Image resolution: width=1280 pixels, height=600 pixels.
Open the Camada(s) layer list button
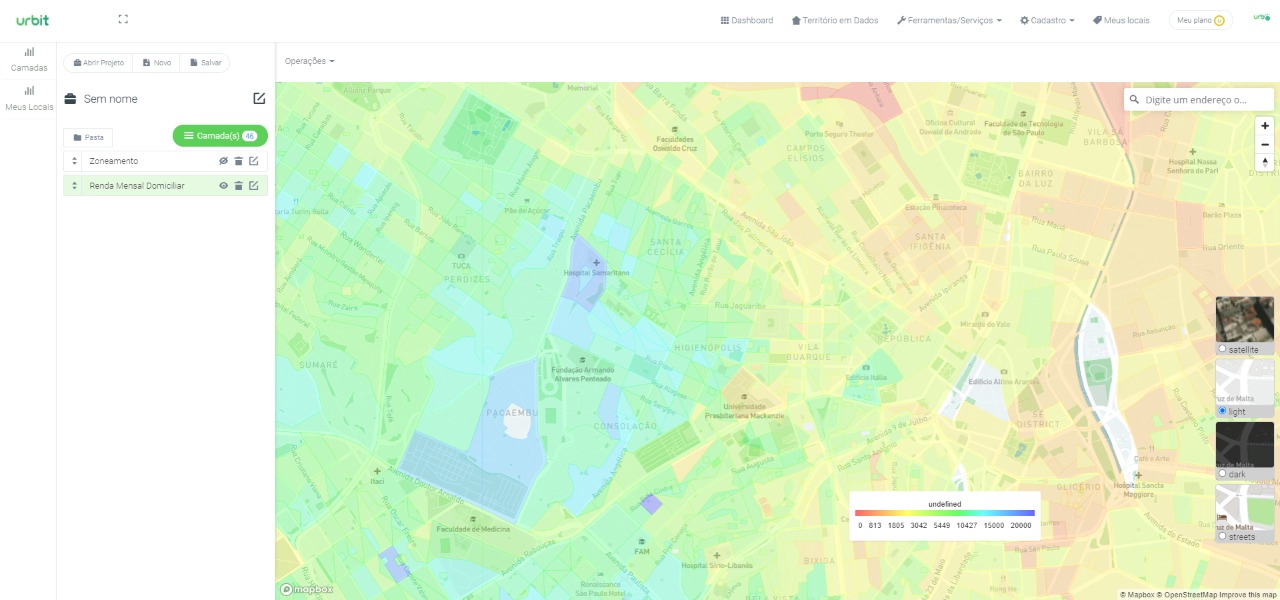click(x=220, y=136)
